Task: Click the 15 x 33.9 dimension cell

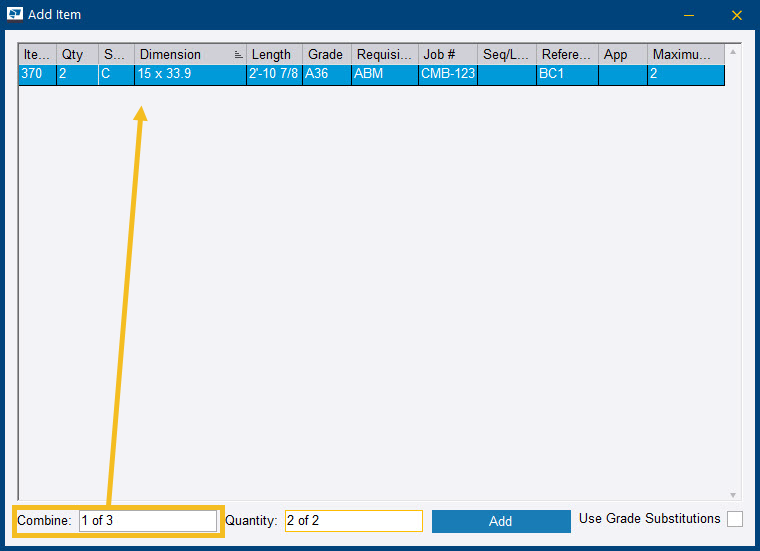Action: click(190, 75)
